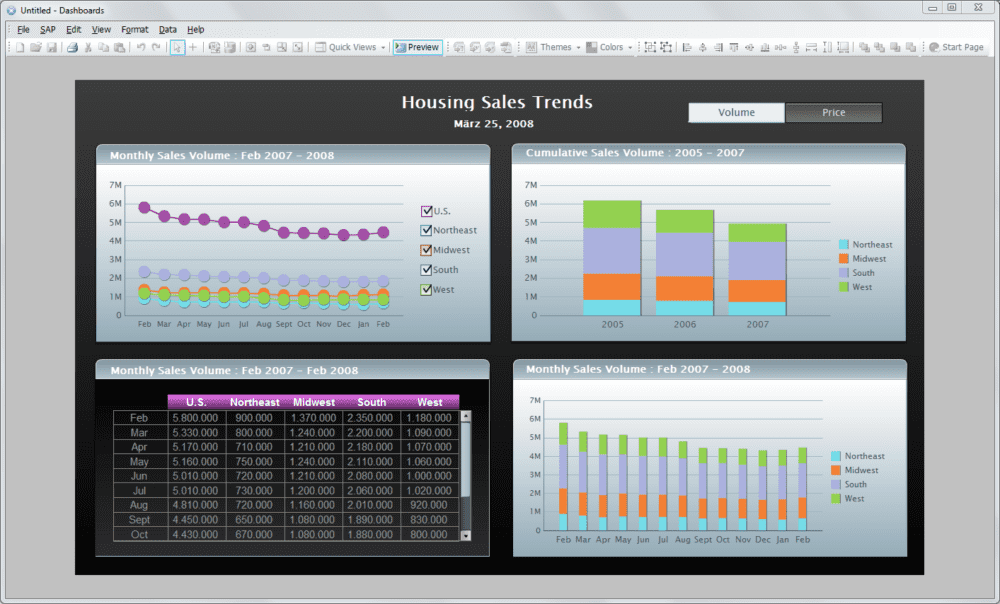This screenshot has width=1000, height=604.
Task: Open the Colors dropdown
Action: click(x=609, y=47)
